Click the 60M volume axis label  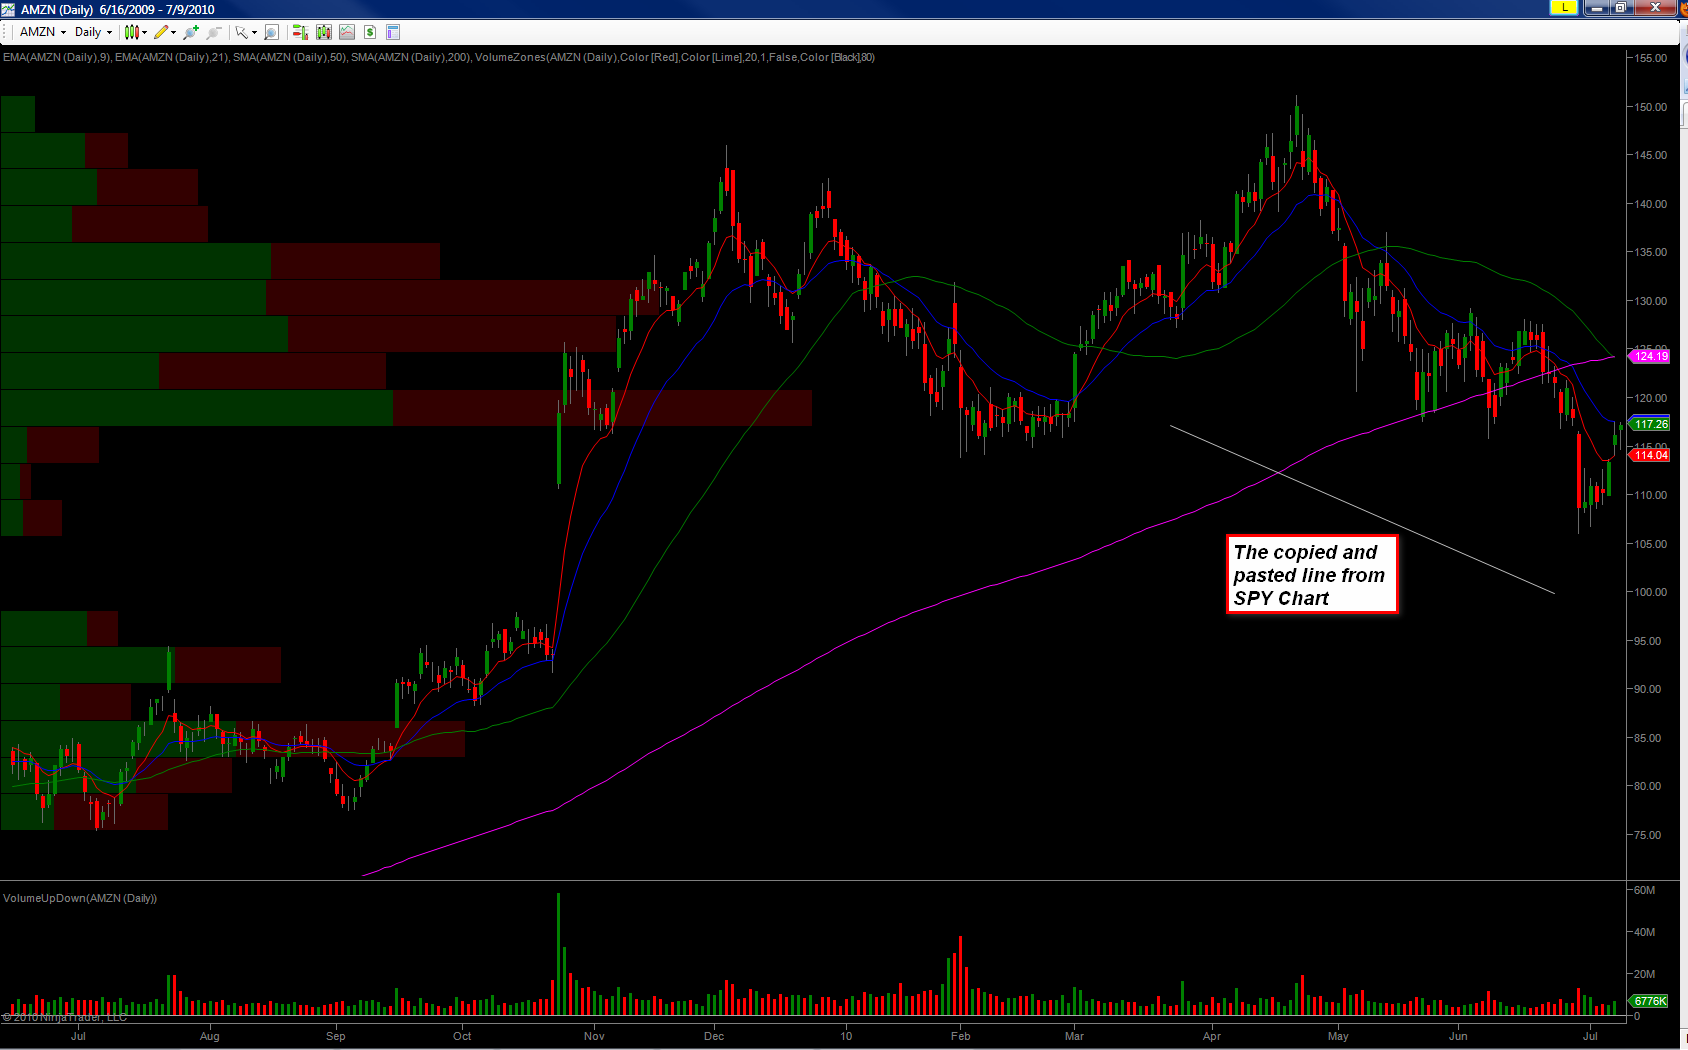(x=1645, y=890)
